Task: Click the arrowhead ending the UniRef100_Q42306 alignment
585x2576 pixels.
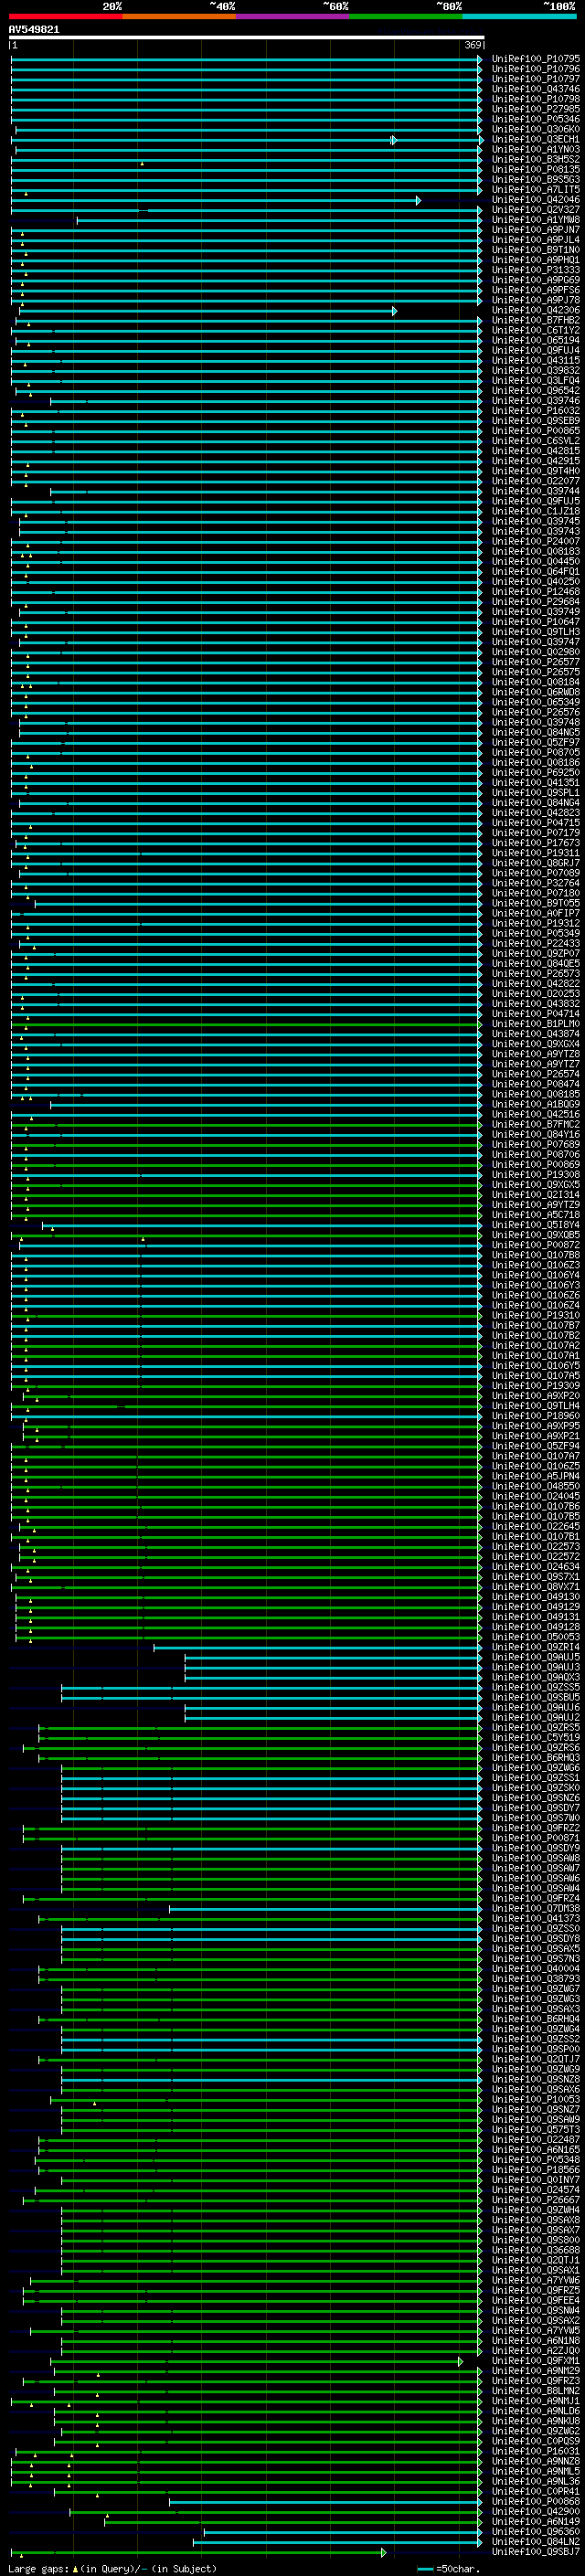Action: coord(395,311)
